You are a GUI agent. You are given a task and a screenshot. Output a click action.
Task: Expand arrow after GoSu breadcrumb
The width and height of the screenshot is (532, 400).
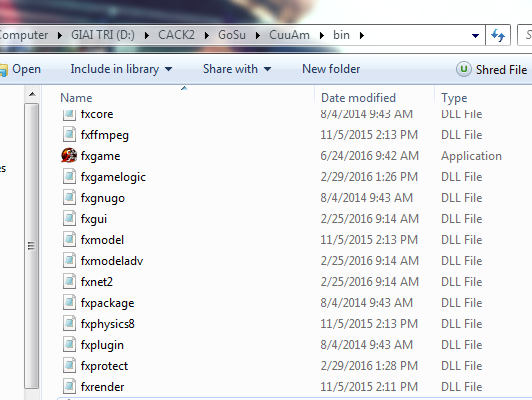tap(258, 35)
